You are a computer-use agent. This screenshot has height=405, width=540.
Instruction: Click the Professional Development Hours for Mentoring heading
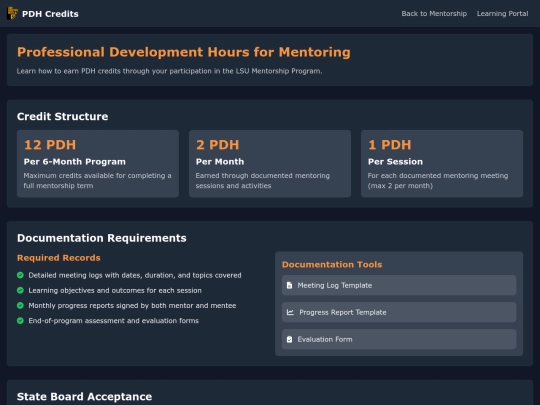point(184,52)
